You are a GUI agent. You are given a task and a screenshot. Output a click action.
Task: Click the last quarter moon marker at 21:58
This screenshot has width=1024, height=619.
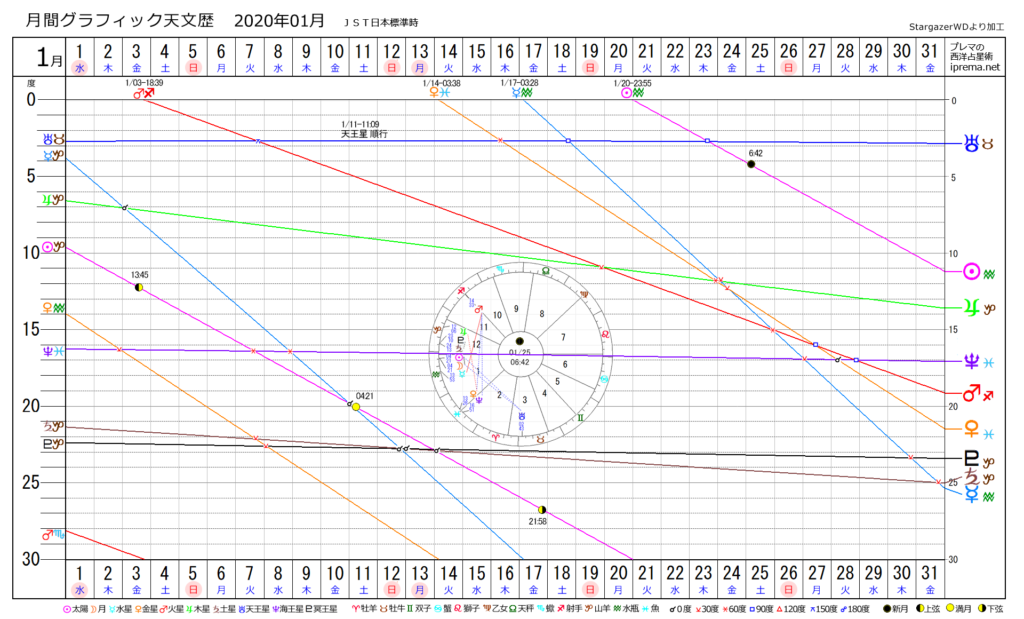tap(542, 510)
